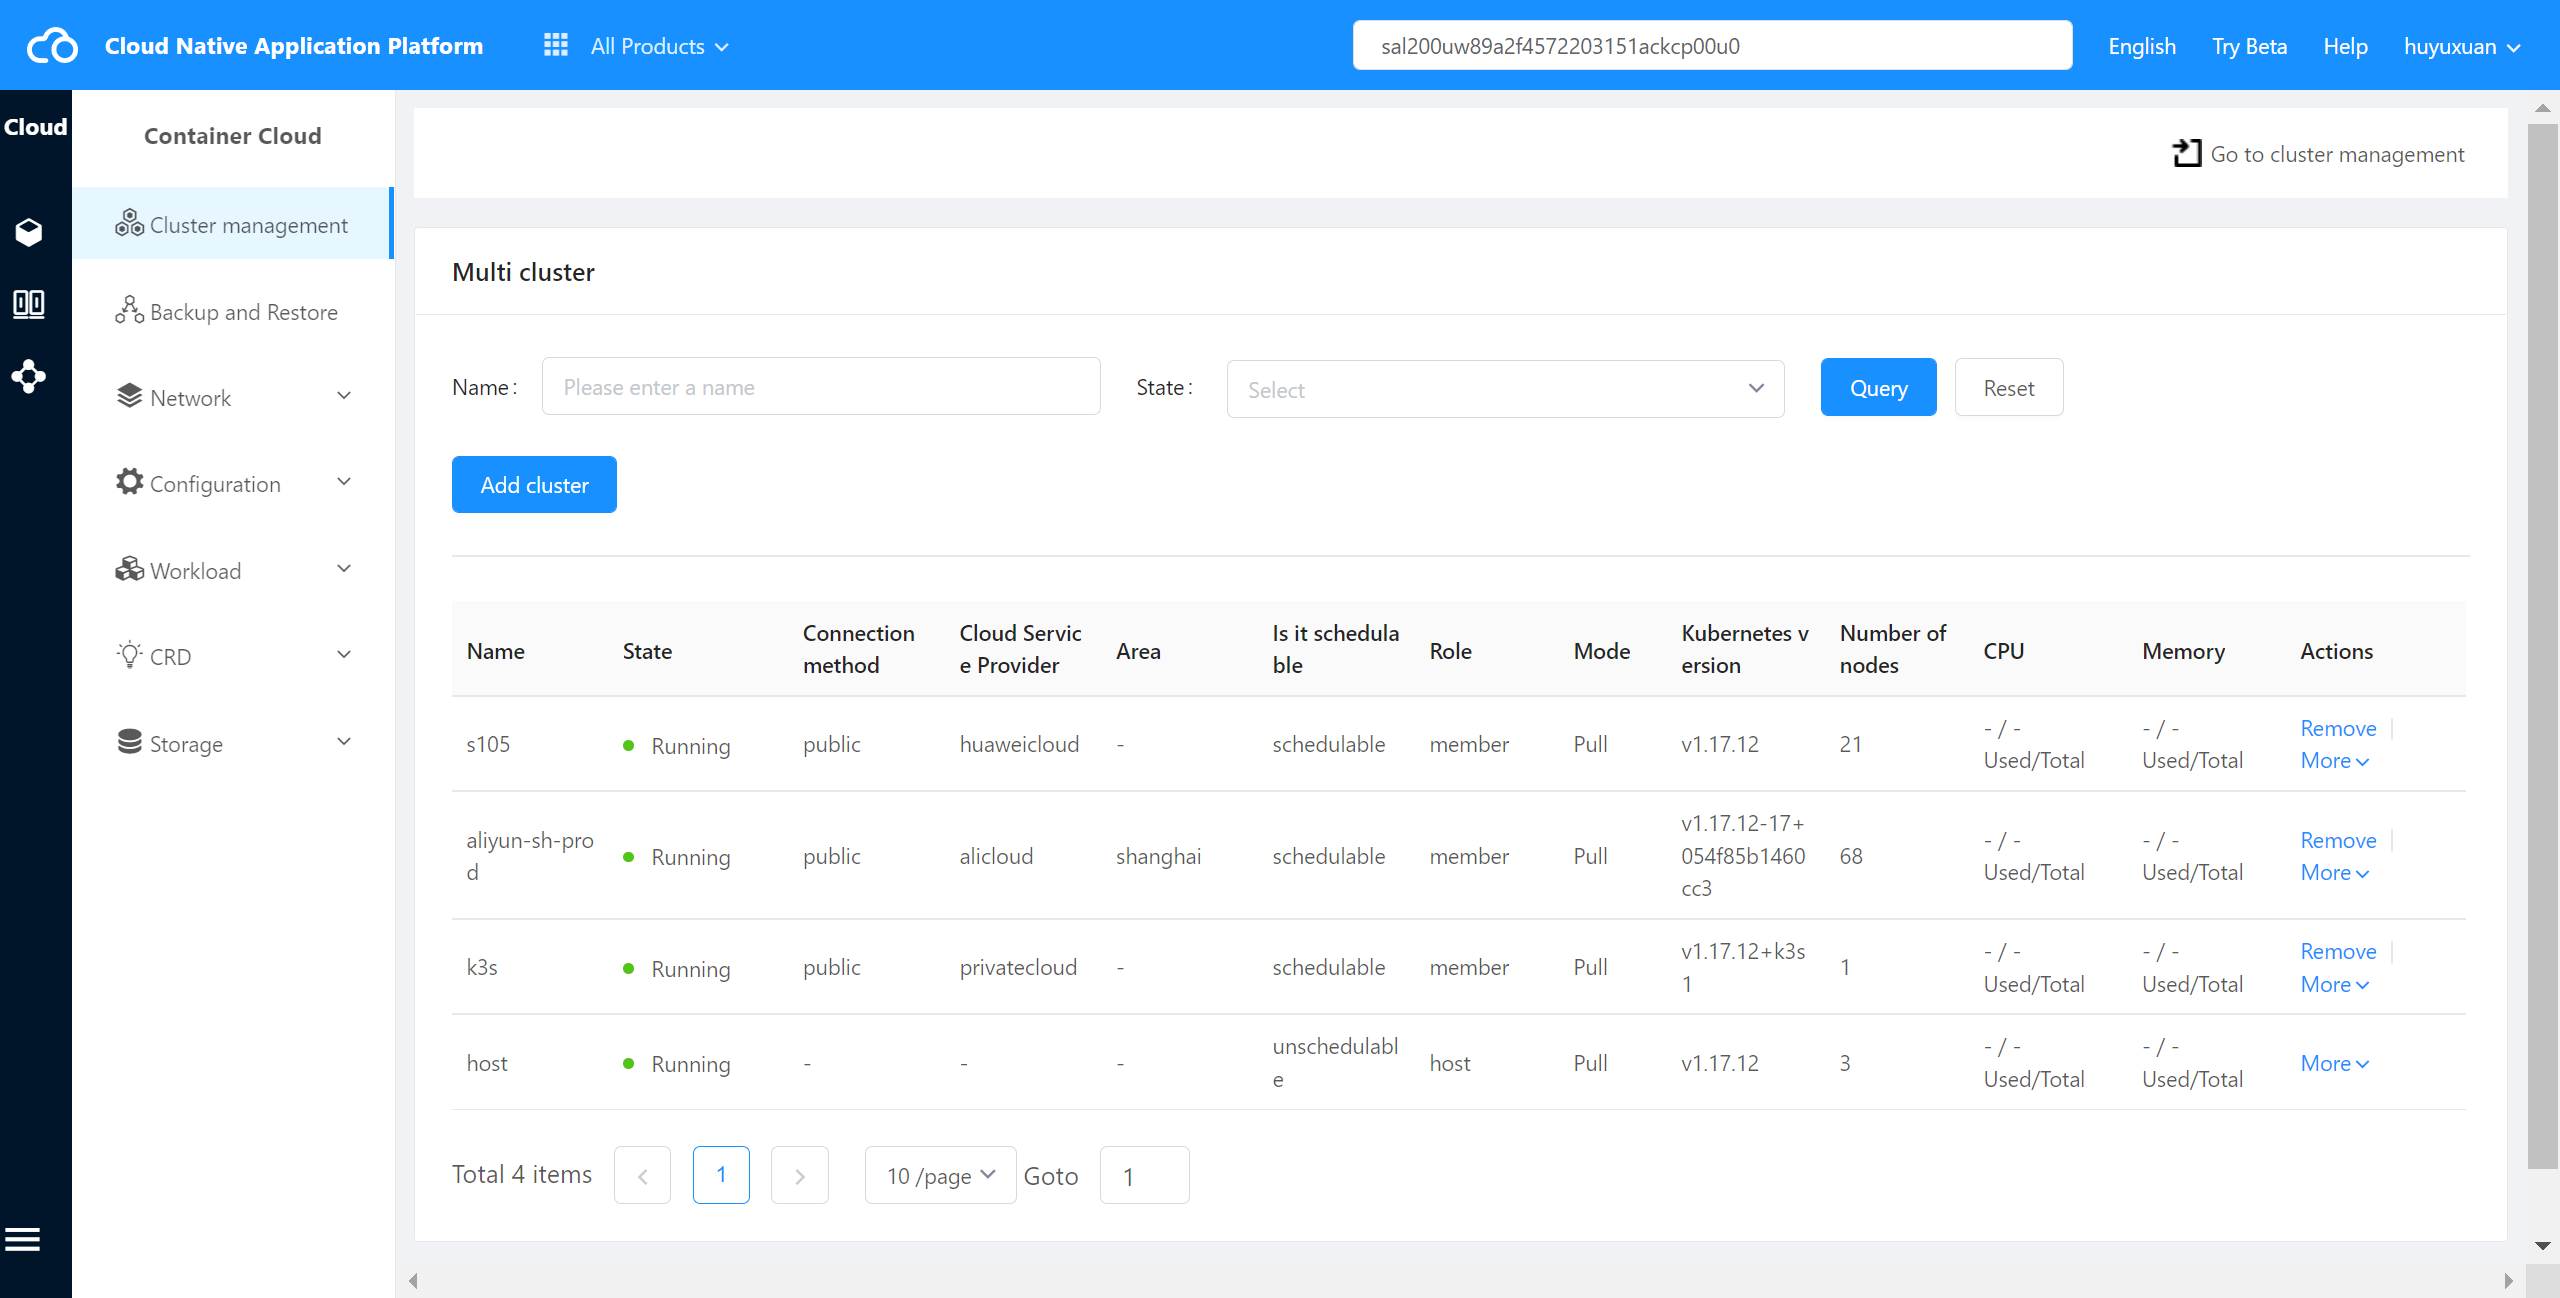2560x1298 pixels.
Task: Click the 'shanghai' area cell
Action: (1158, 856)
